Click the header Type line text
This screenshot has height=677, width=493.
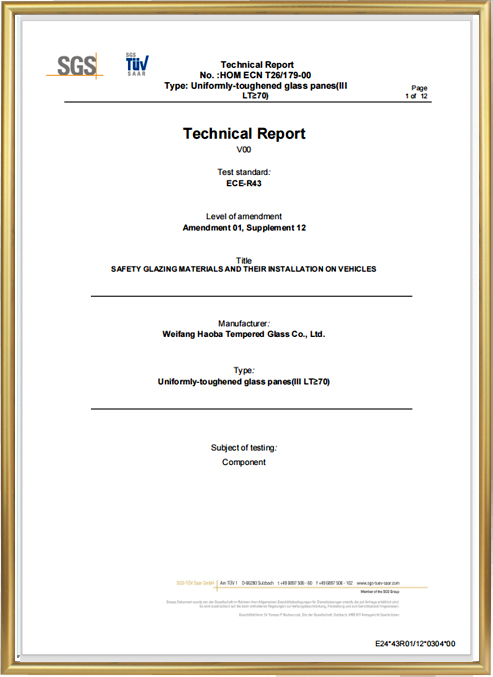(256, 90)
